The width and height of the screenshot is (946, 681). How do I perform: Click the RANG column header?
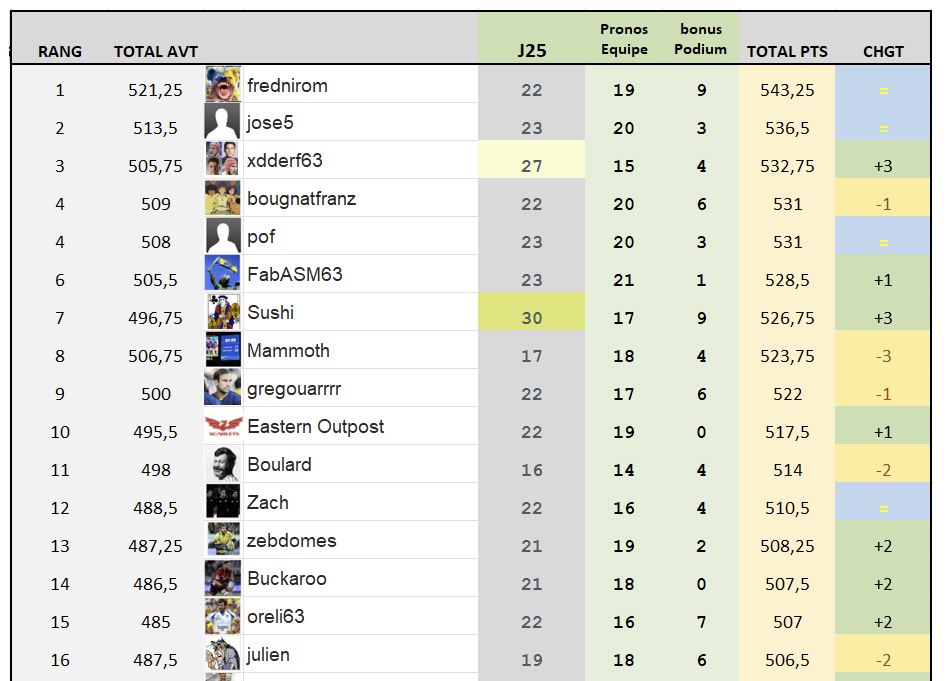(x=60, y=51)
